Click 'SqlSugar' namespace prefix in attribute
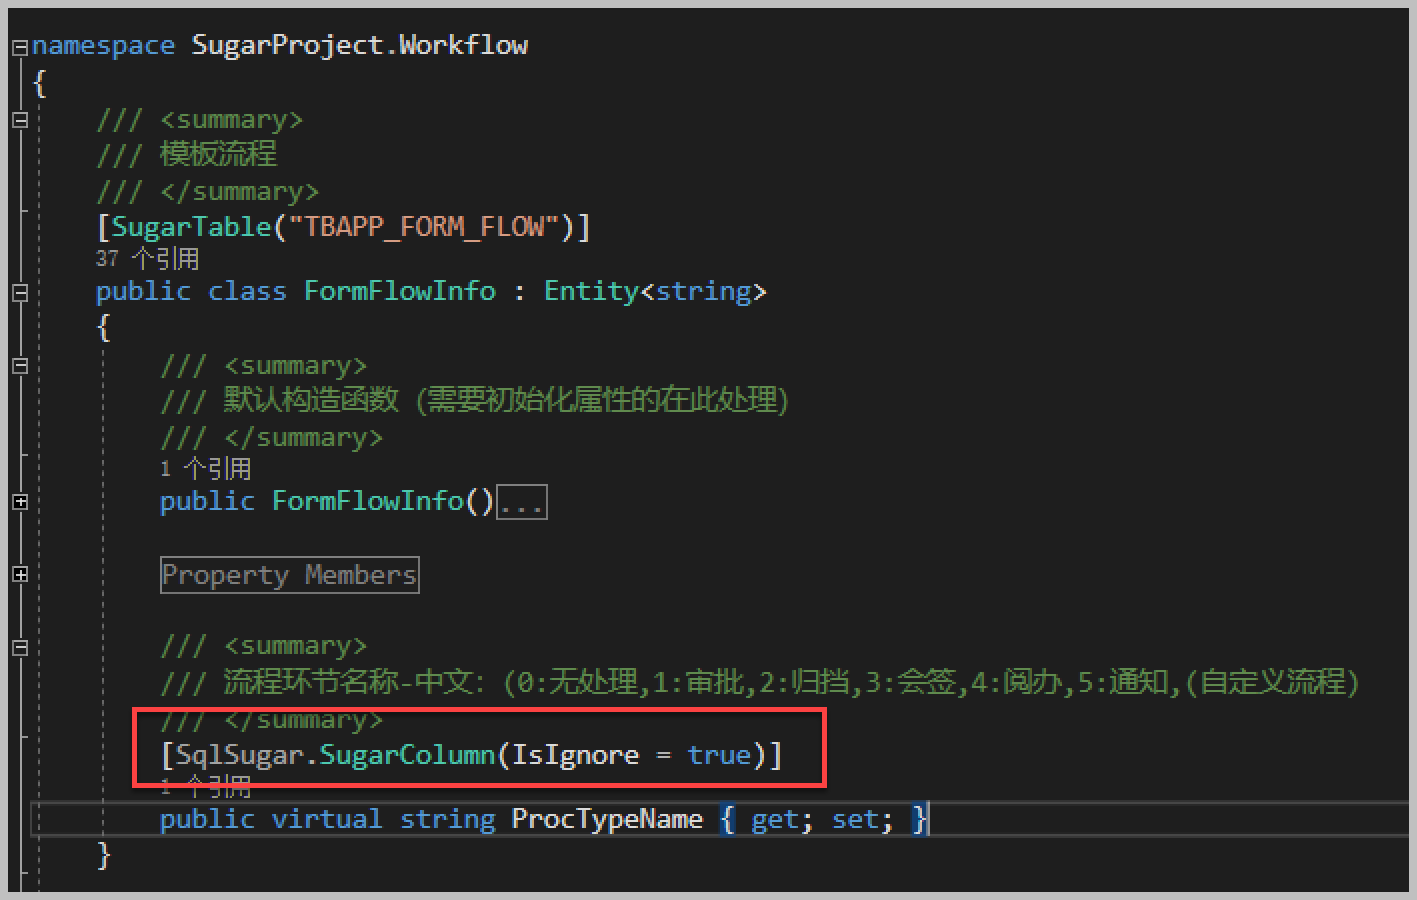The height and width of the screenshot is (900, 1417). [239, 755]
